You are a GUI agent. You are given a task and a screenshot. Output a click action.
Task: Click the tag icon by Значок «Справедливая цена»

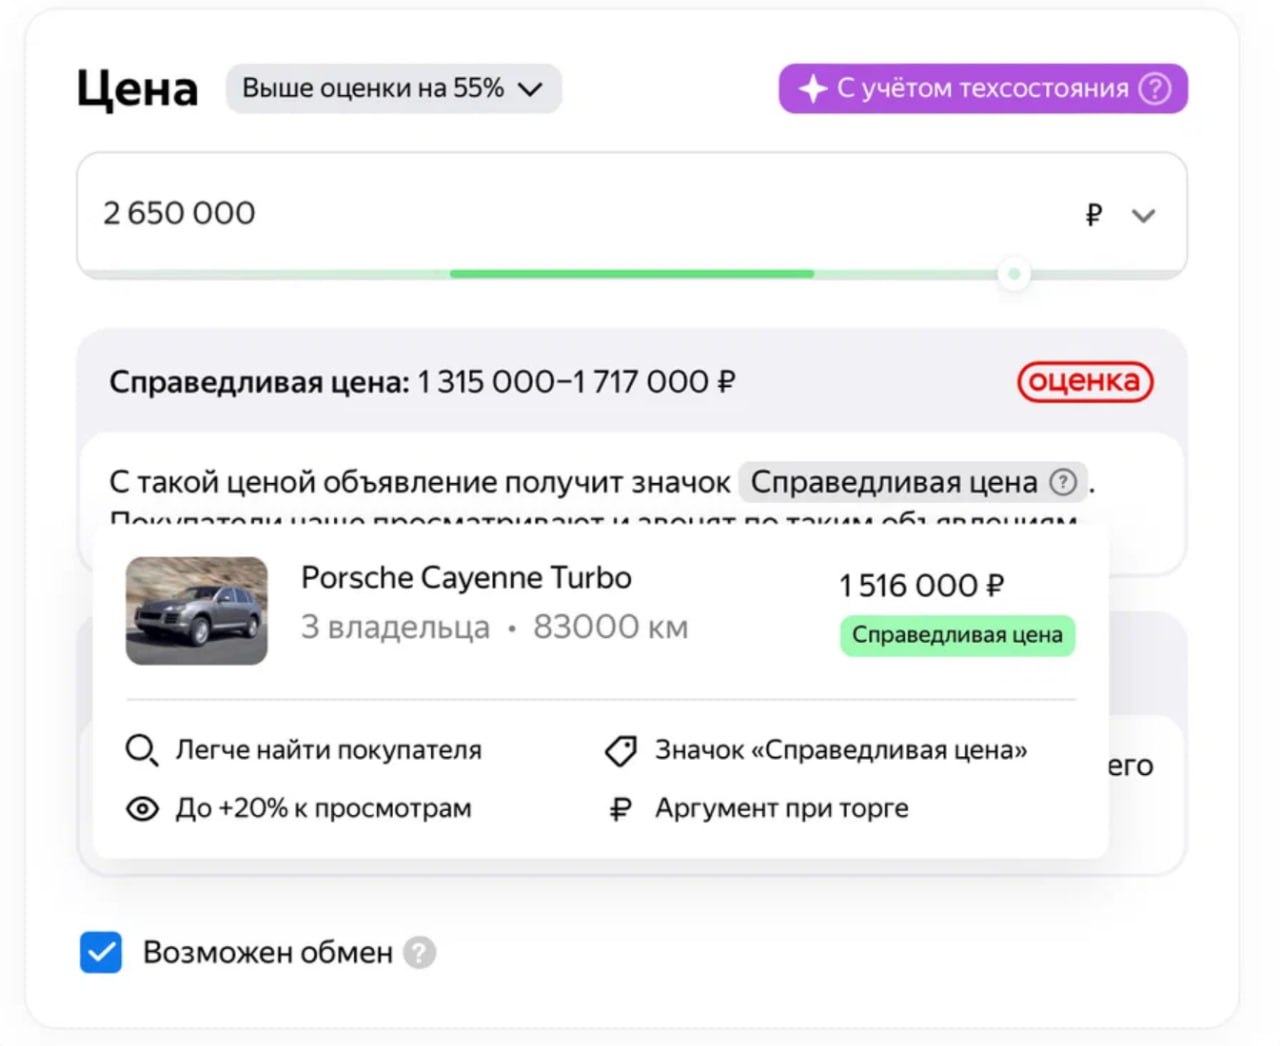coord(621,751)
